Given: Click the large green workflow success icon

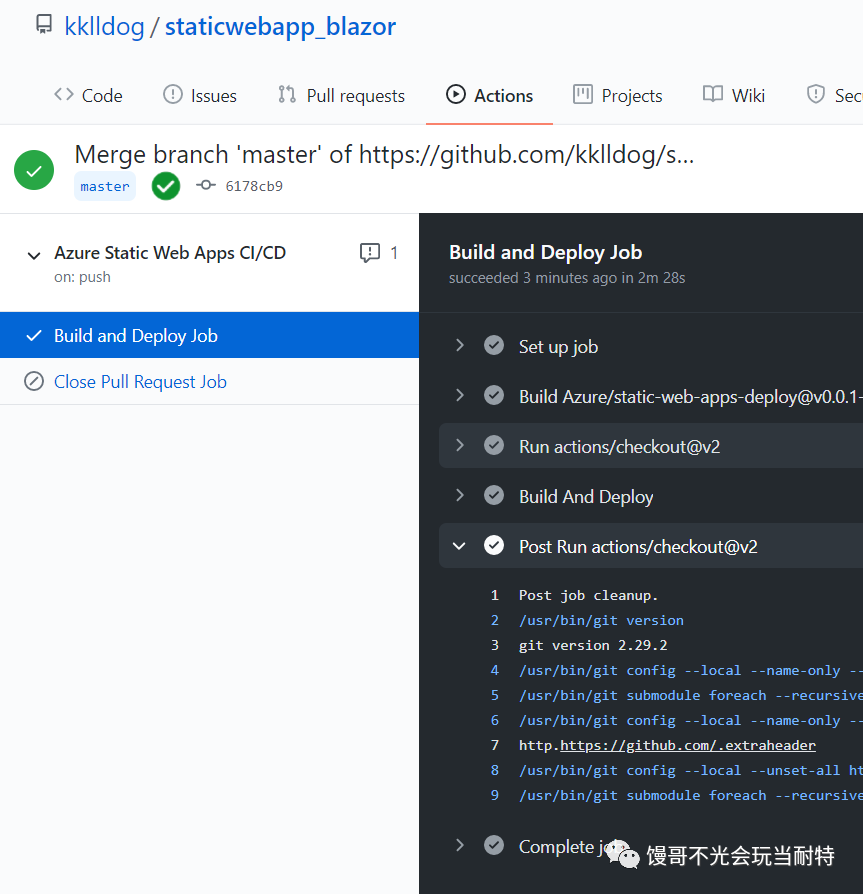Looking at the screenshot, I should (34, 170).
